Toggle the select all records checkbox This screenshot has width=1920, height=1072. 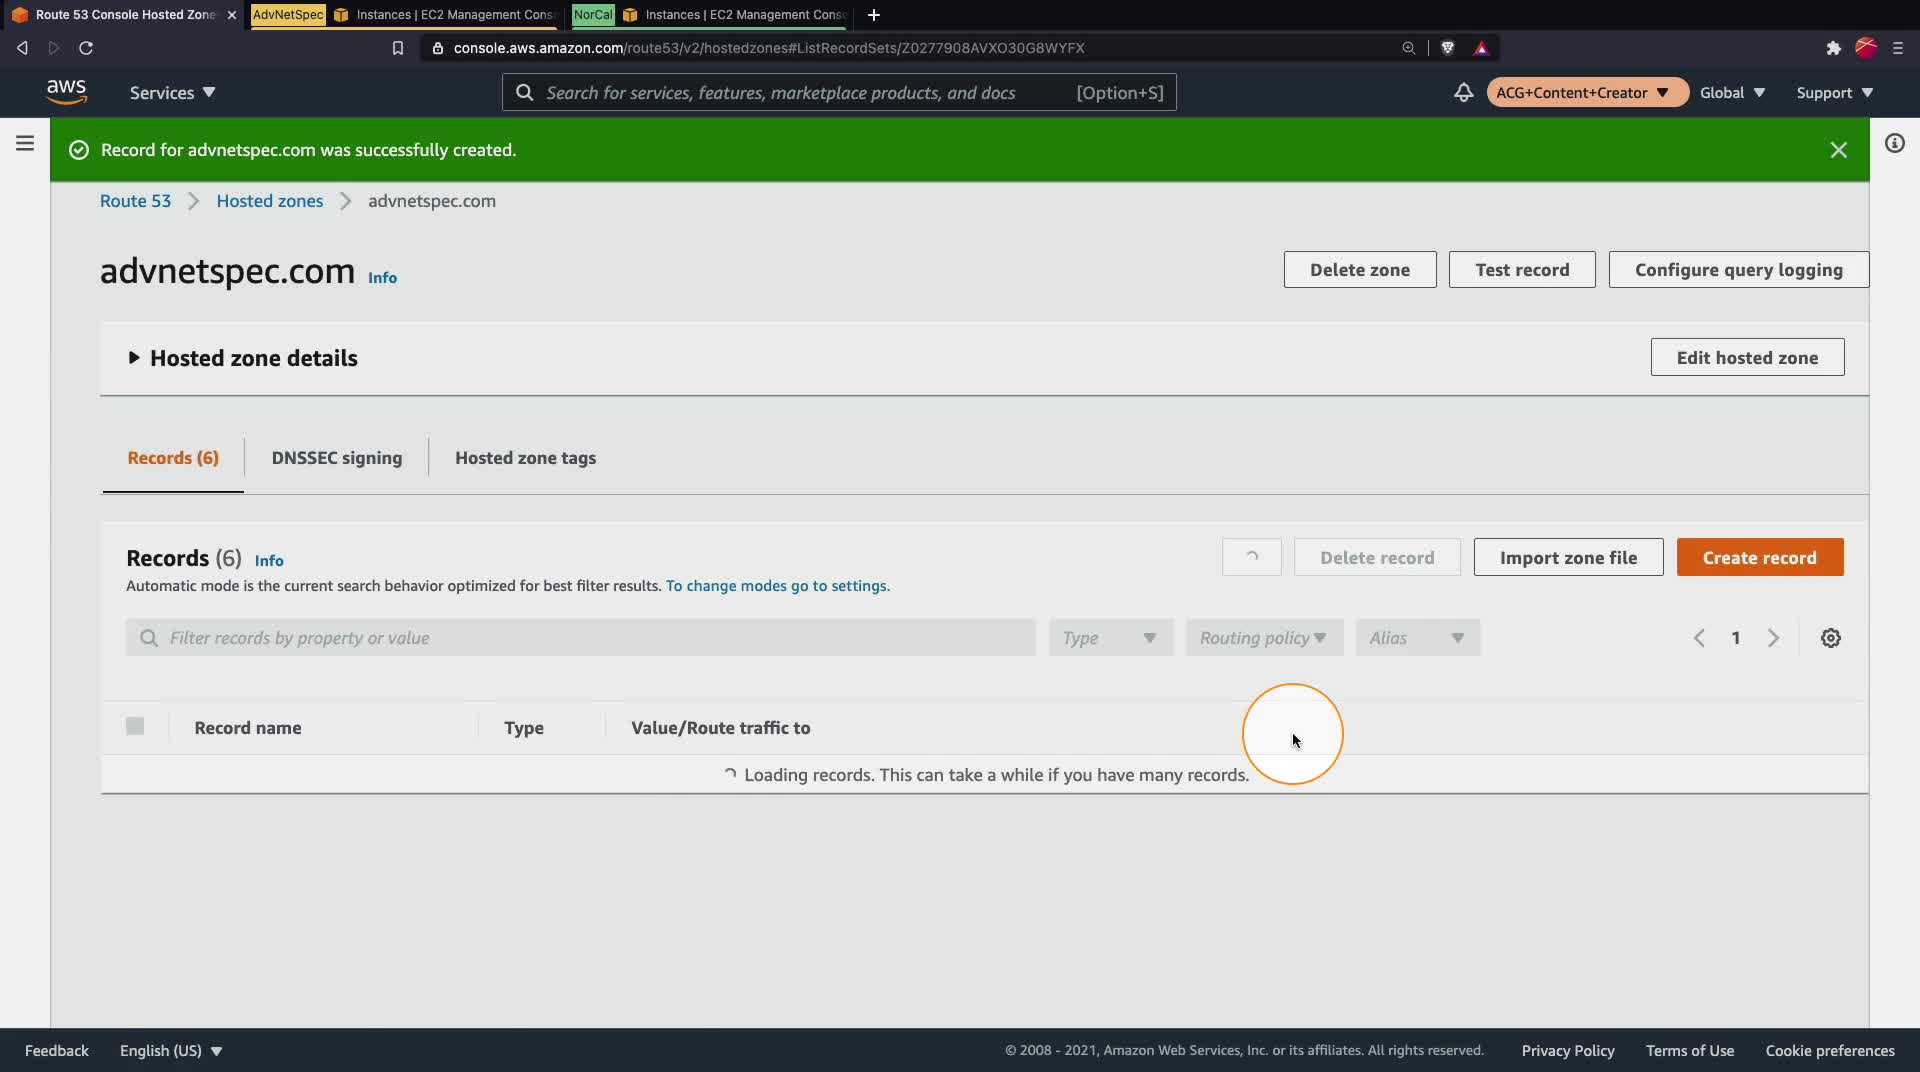pos(135,726)
